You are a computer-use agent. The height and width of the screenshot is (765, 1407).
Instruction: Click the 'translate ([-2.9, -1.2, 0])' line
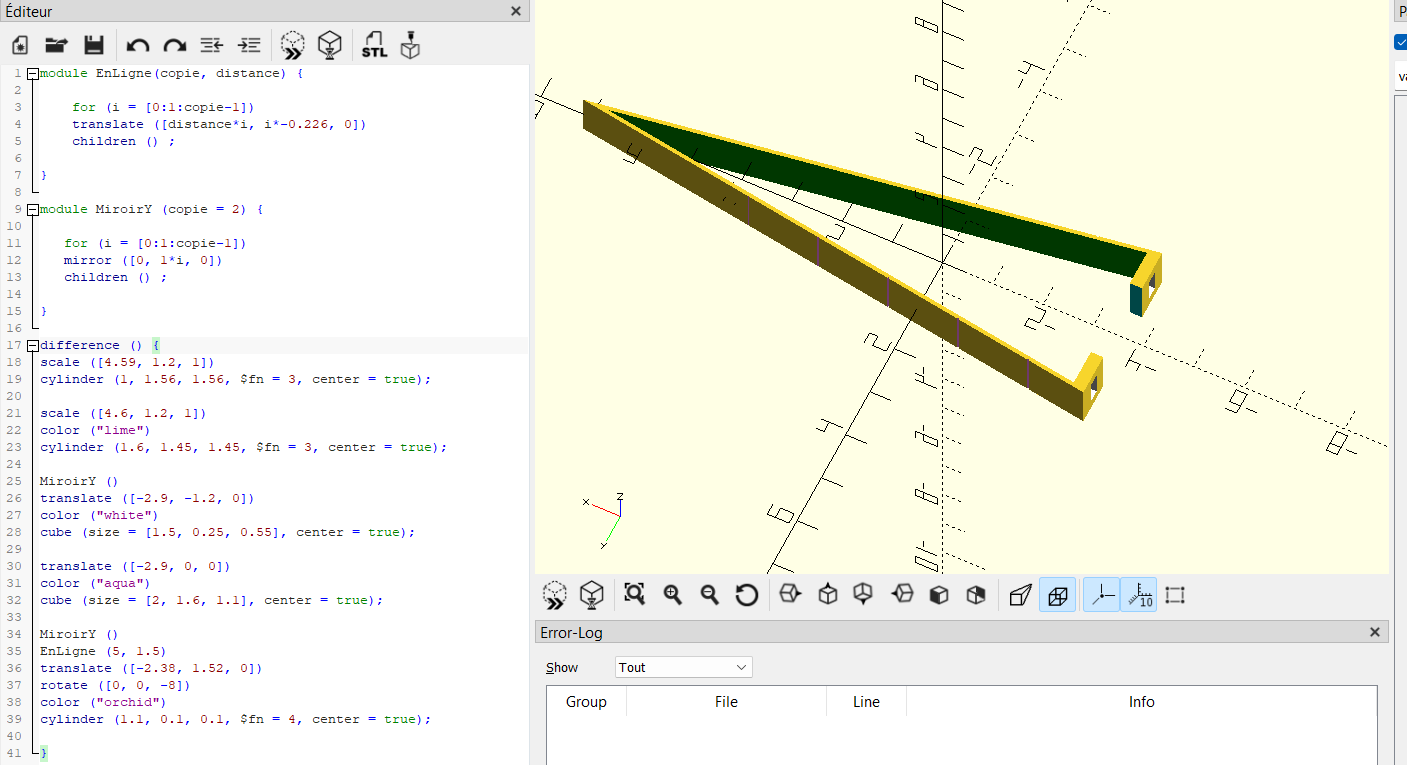click(x=147, y=498)
